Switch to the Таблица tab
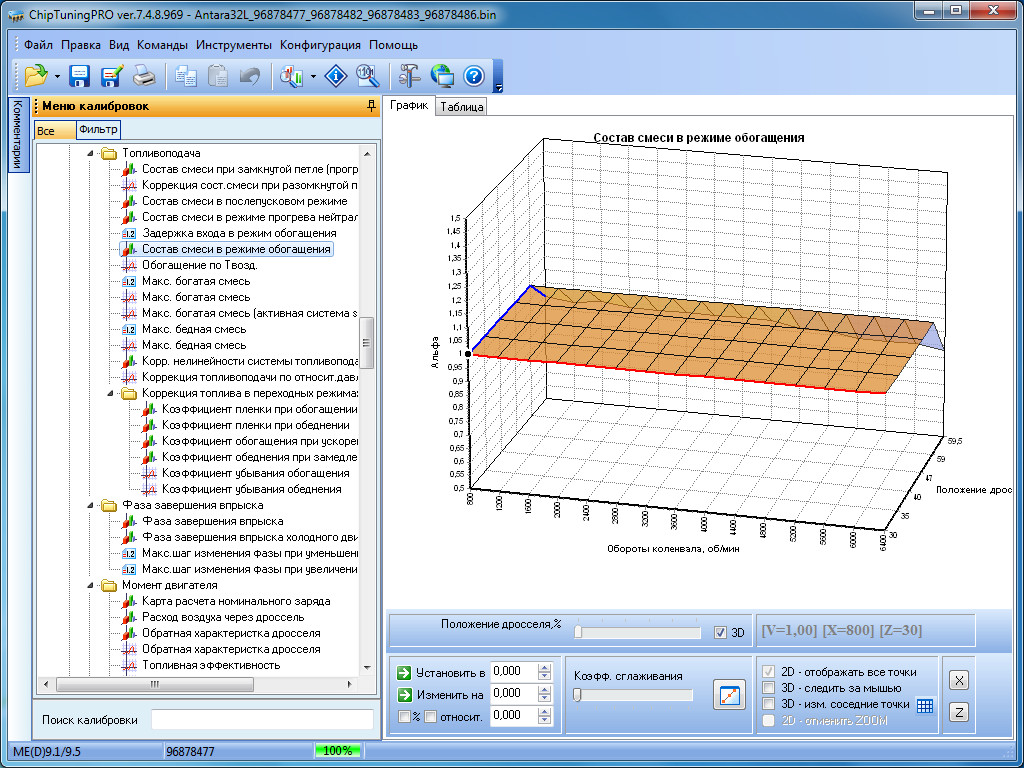 click(461, 107)
